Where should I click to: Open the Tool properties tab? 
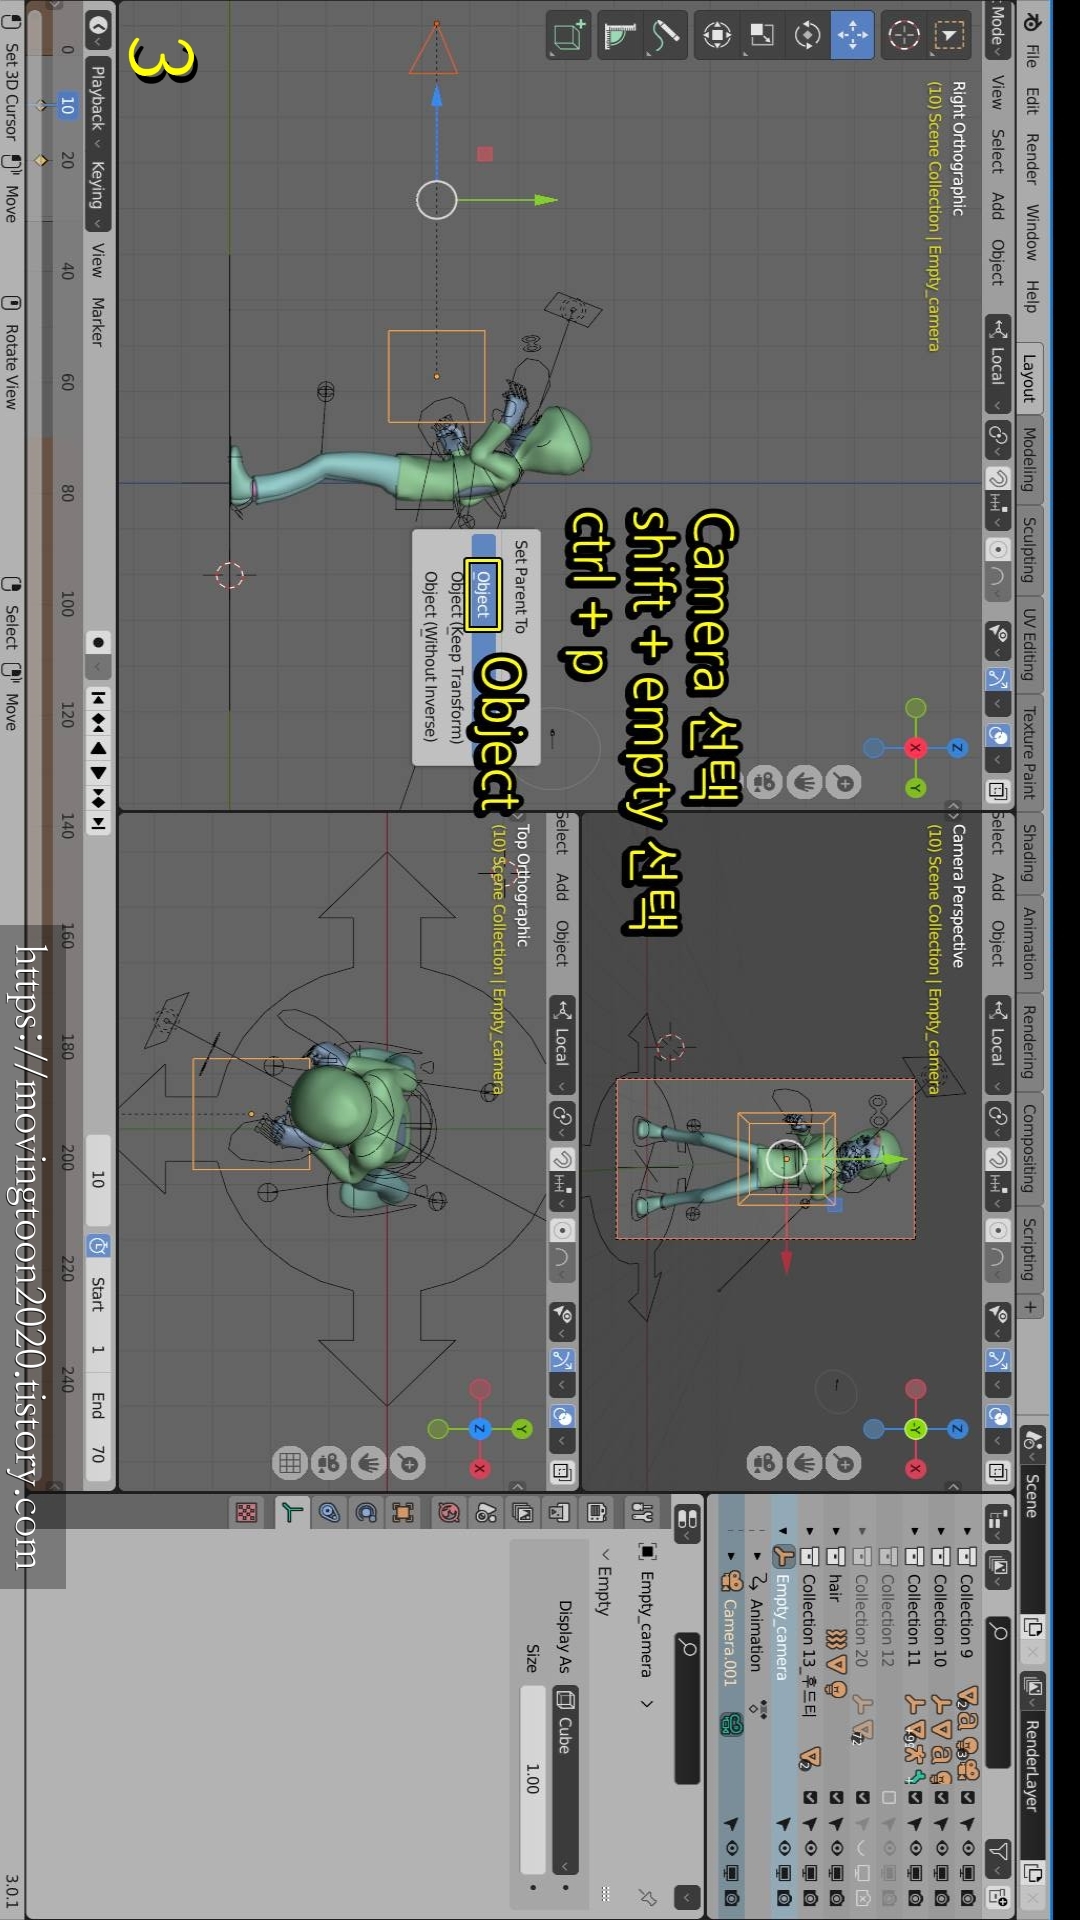point(643,1513)
